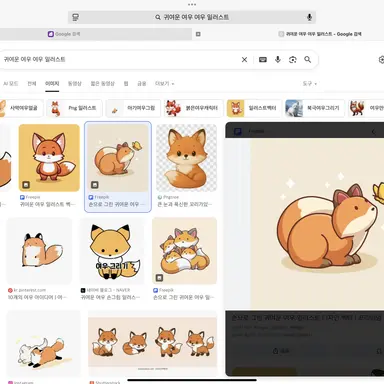Select the Png 일러스트 suggestion chip
Image resolution: width=384 pixels, height=384 pixels.
tap(74, 108)
